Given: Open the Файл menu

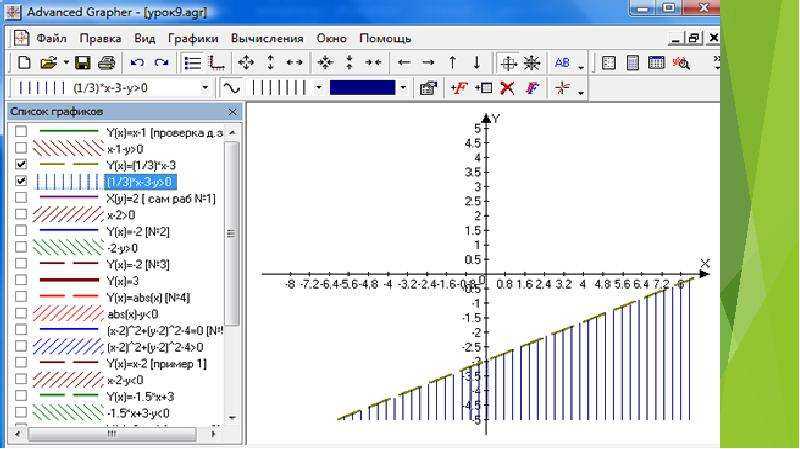Looking at the screenshot, I should (51, 38).
